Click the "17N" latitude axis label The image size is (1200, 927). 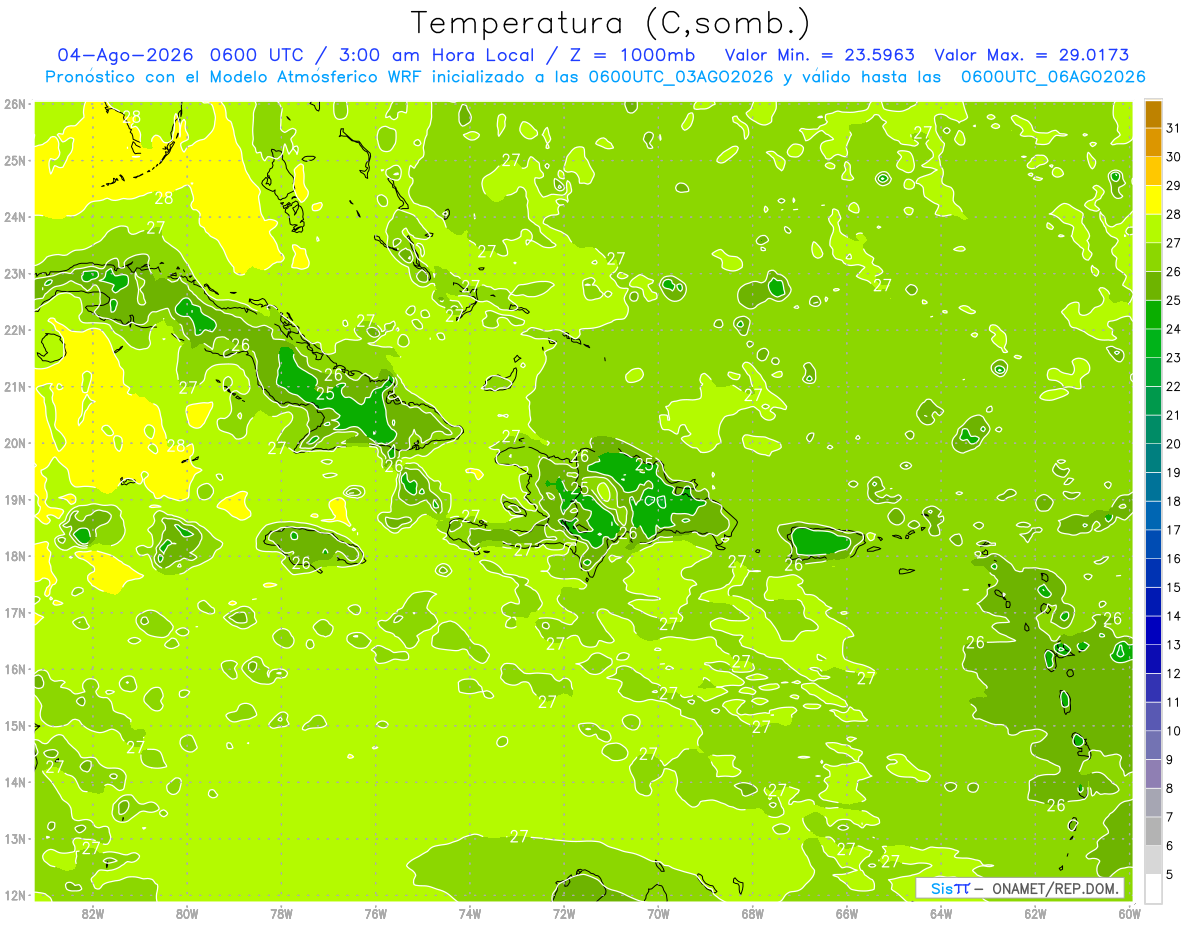tap(15, 612)
